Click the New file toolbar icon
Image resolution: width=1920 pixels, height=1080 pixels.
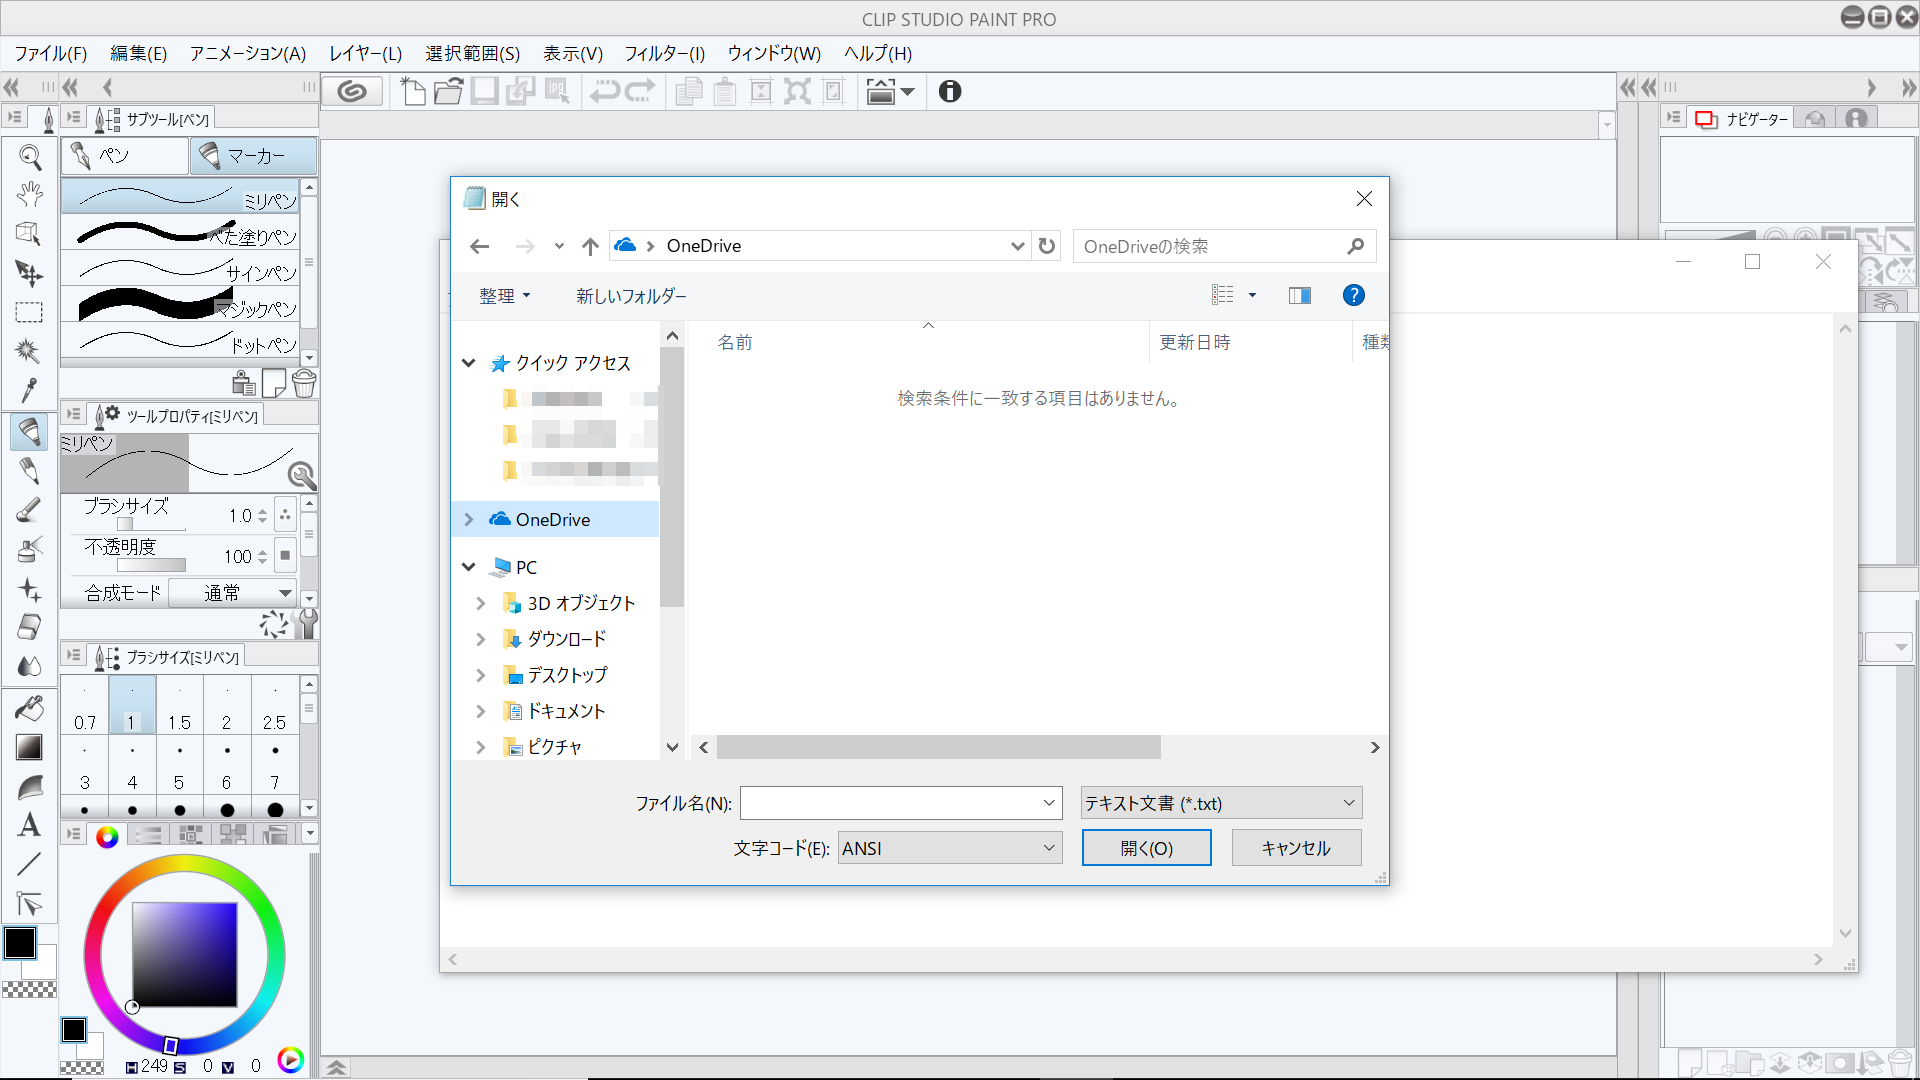(412, 92)
